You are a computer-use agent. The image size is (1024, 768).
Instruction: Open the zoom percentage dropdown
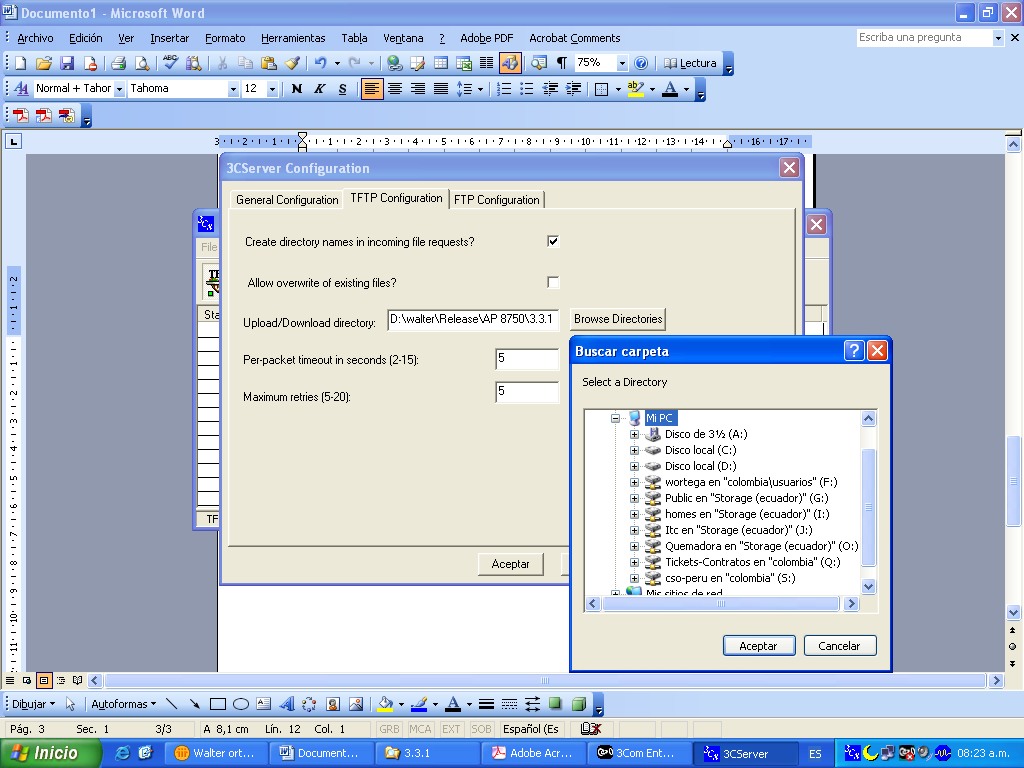pyautogui.click(x=622, y=63)
